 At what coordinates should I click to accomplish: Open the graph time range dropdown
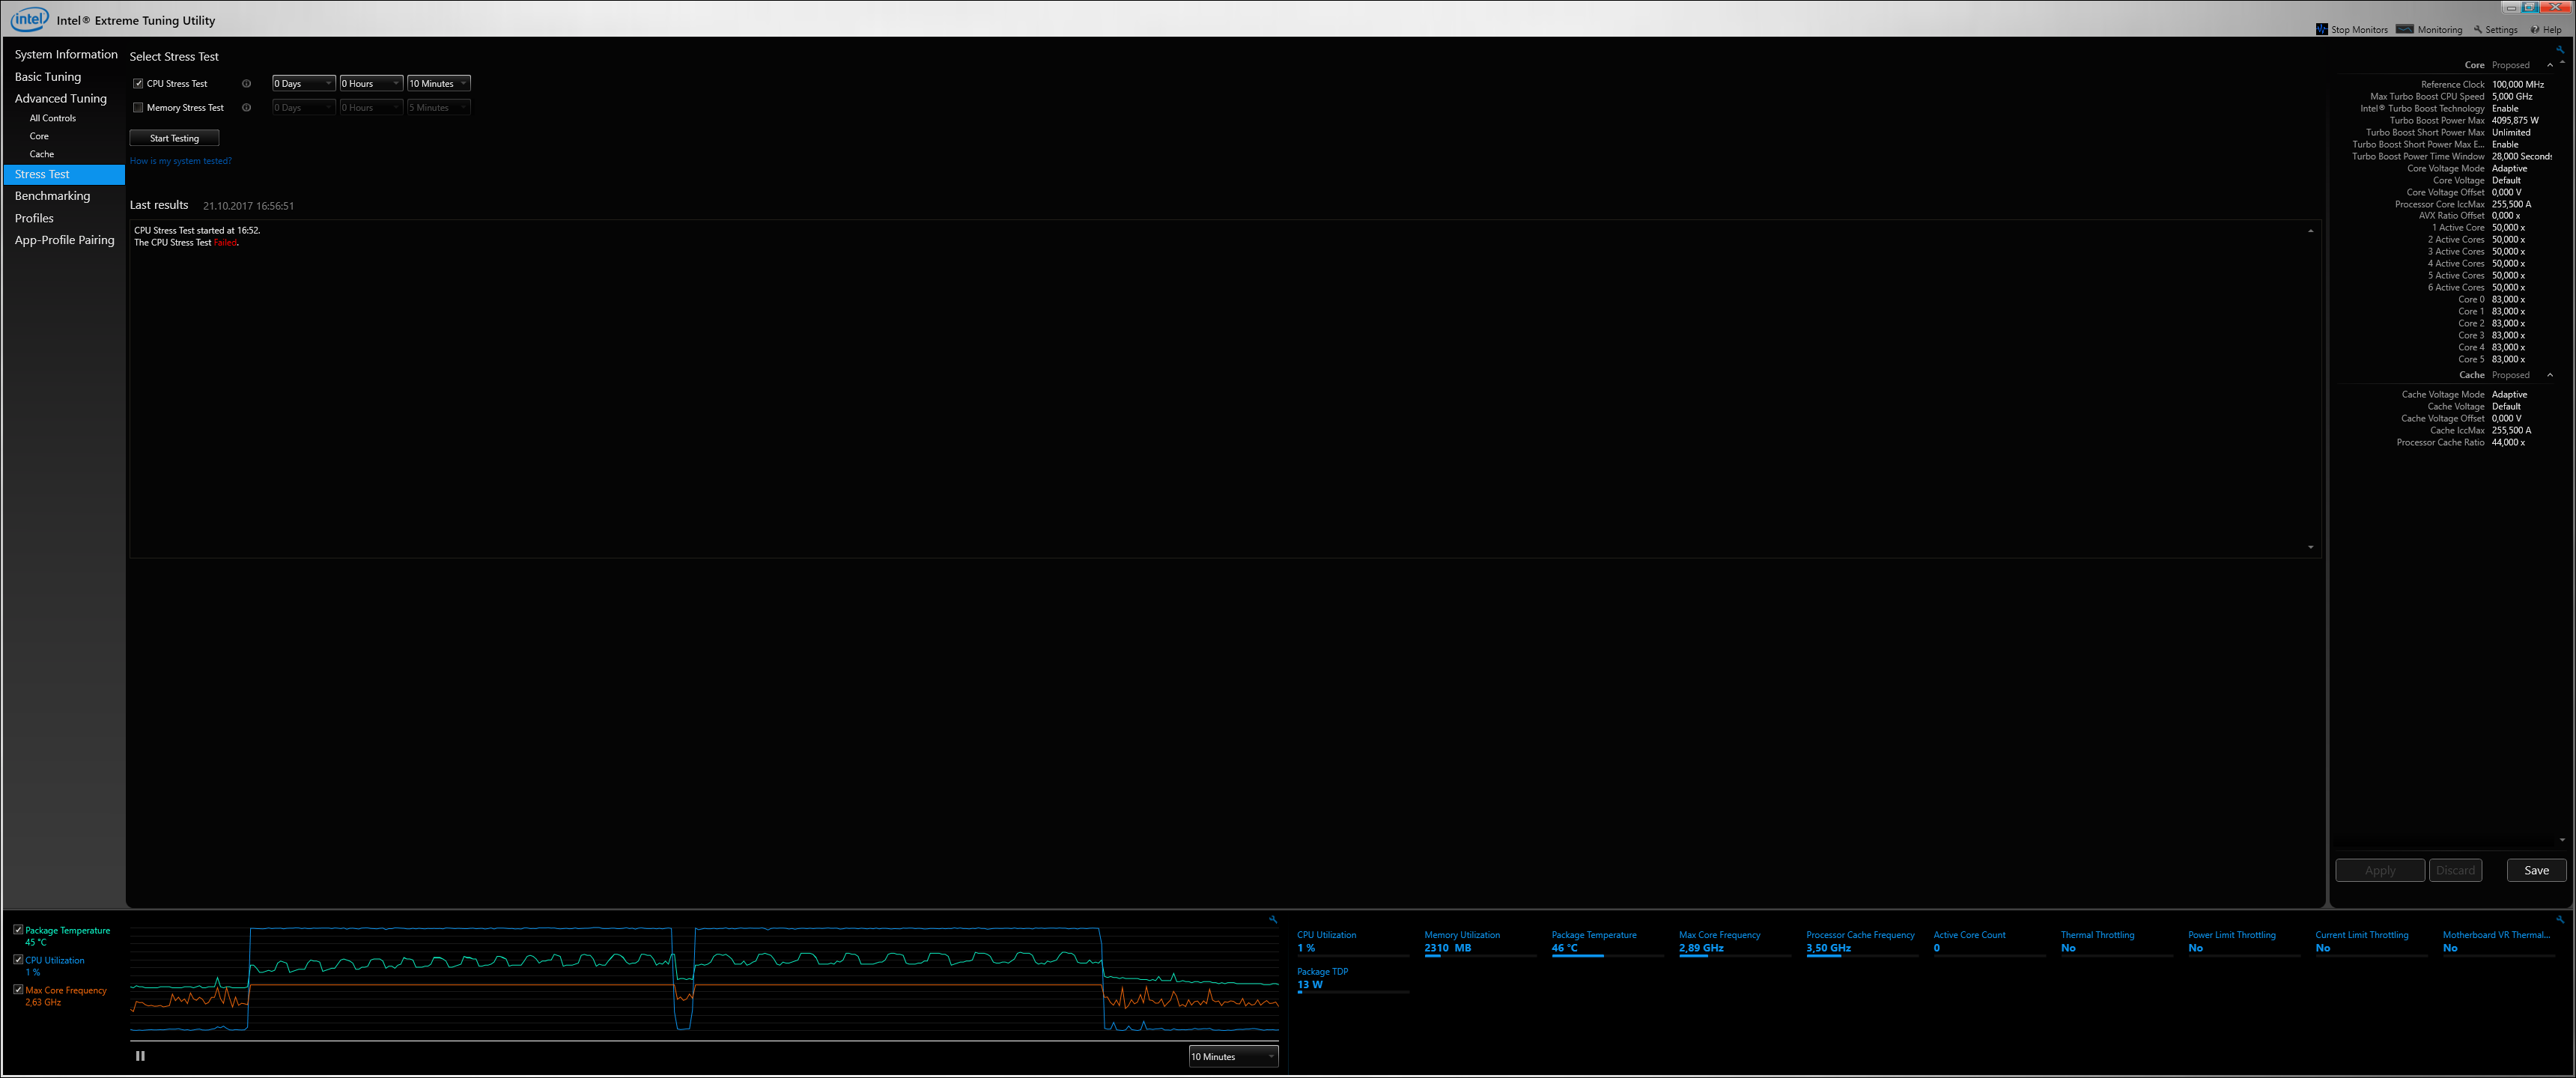1233,1056
